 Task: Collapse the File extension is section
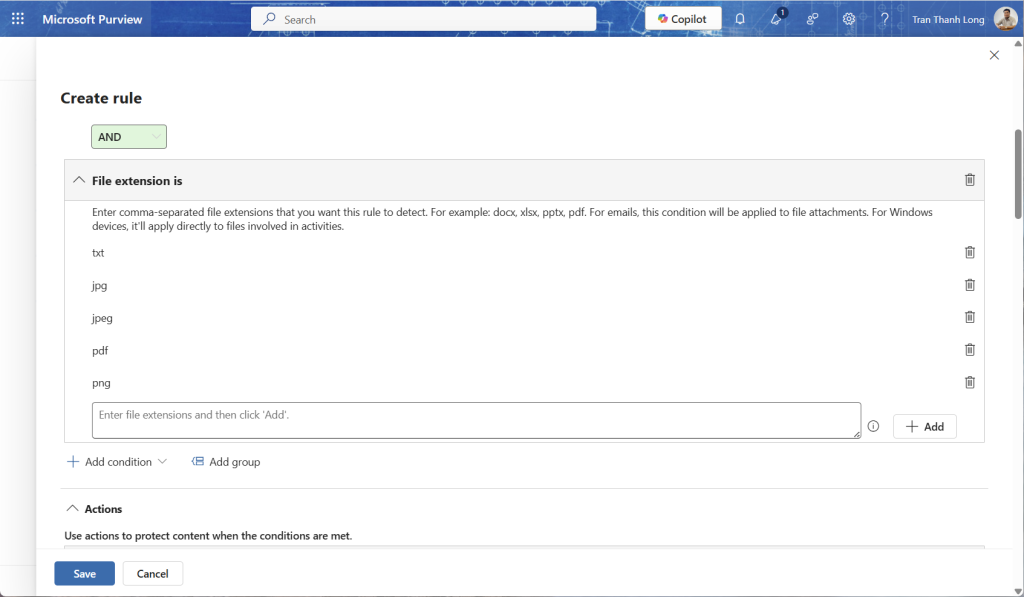79,180
